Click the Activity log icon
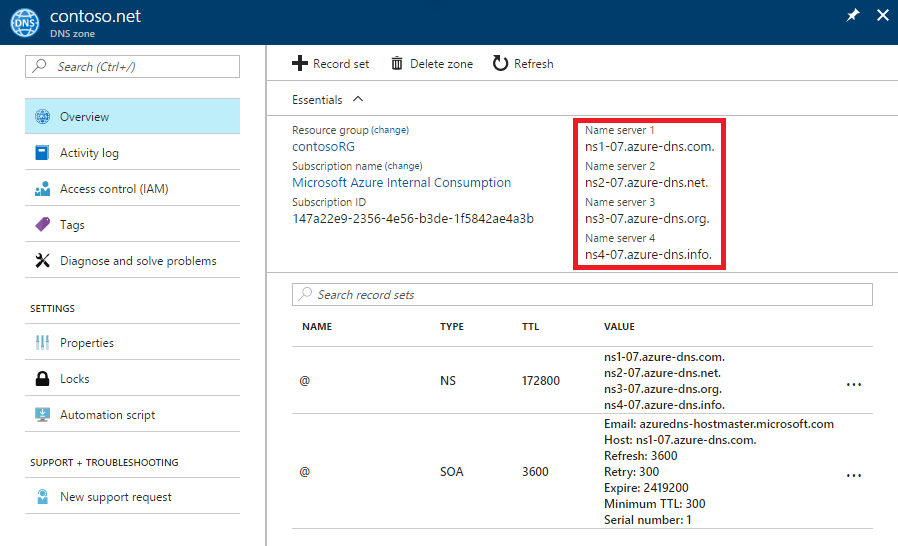The image size is (898, 546). coord(42,153)
